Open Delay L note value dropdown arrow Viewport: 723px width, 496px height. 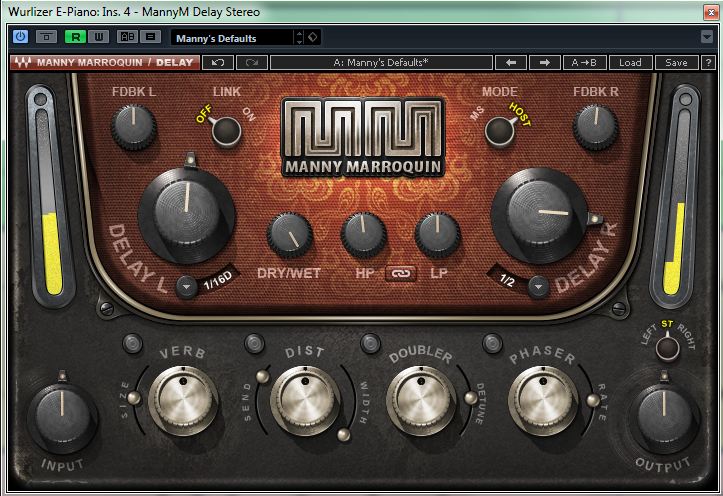pyautogui.click(x=186, y=287)
